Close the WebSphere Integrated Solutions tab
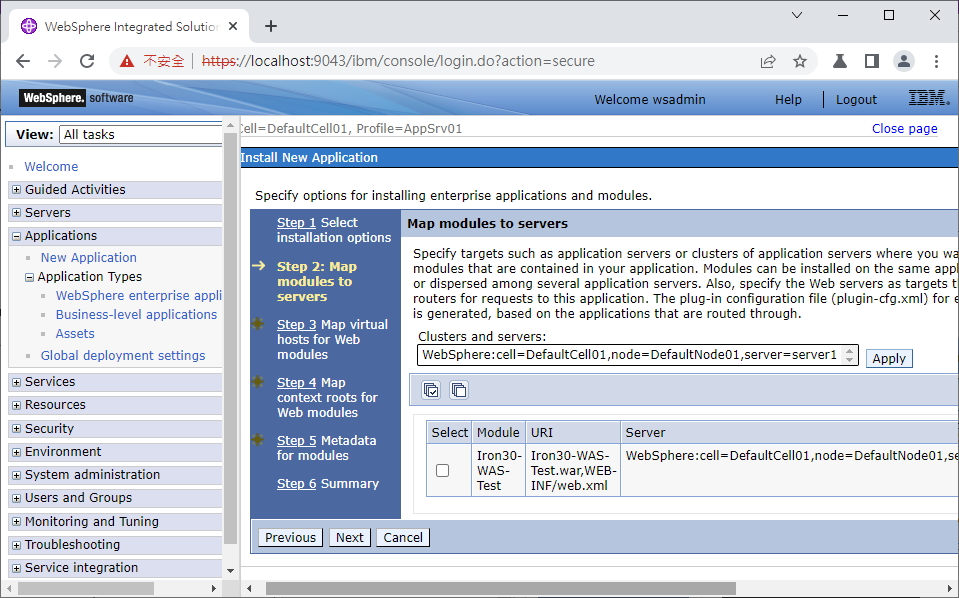 (233, 26)
